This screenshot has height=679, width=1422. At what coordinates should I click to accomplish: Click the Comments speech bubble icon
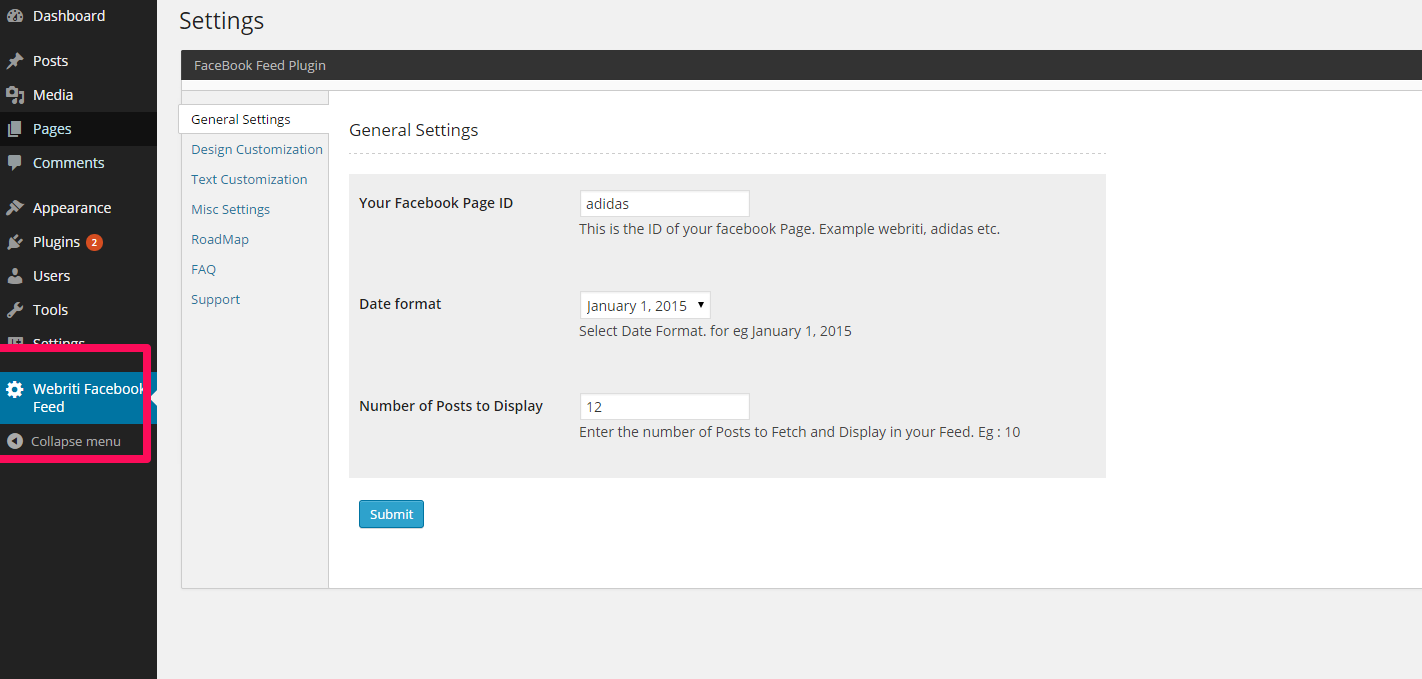[x=15, y=163]
